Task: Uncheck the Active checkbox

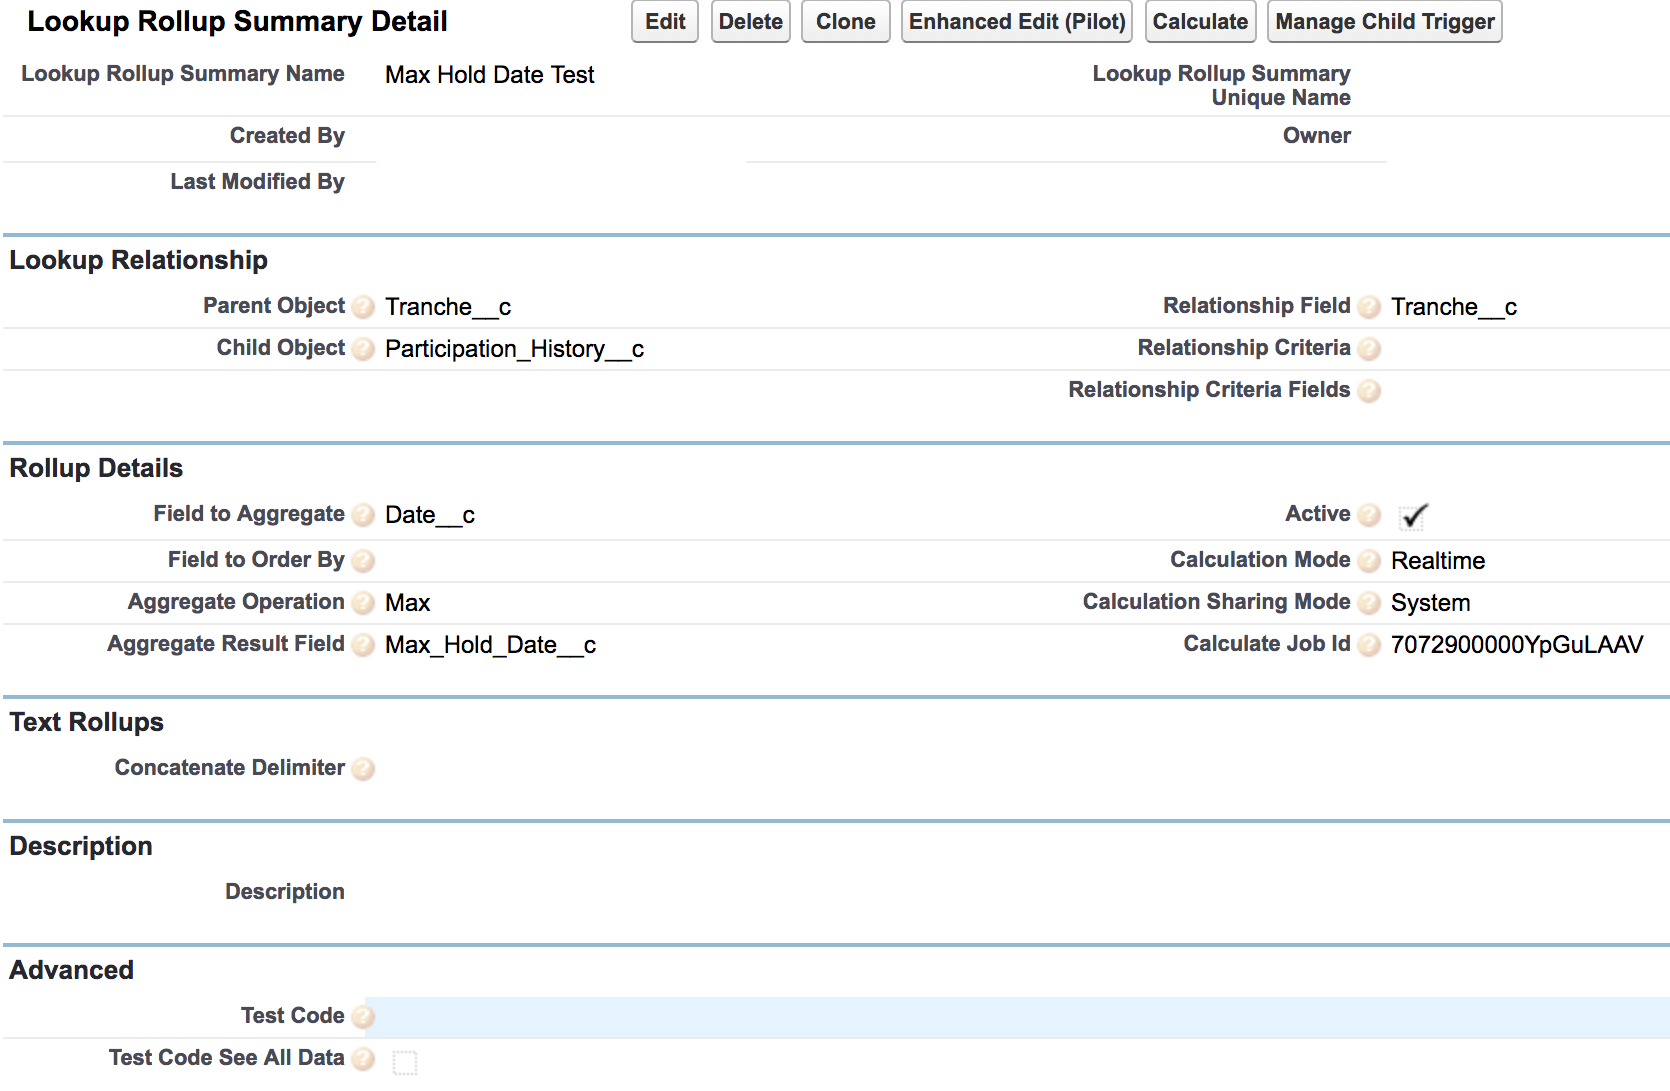Action: pyautogui.click(x=1411, y=515)
